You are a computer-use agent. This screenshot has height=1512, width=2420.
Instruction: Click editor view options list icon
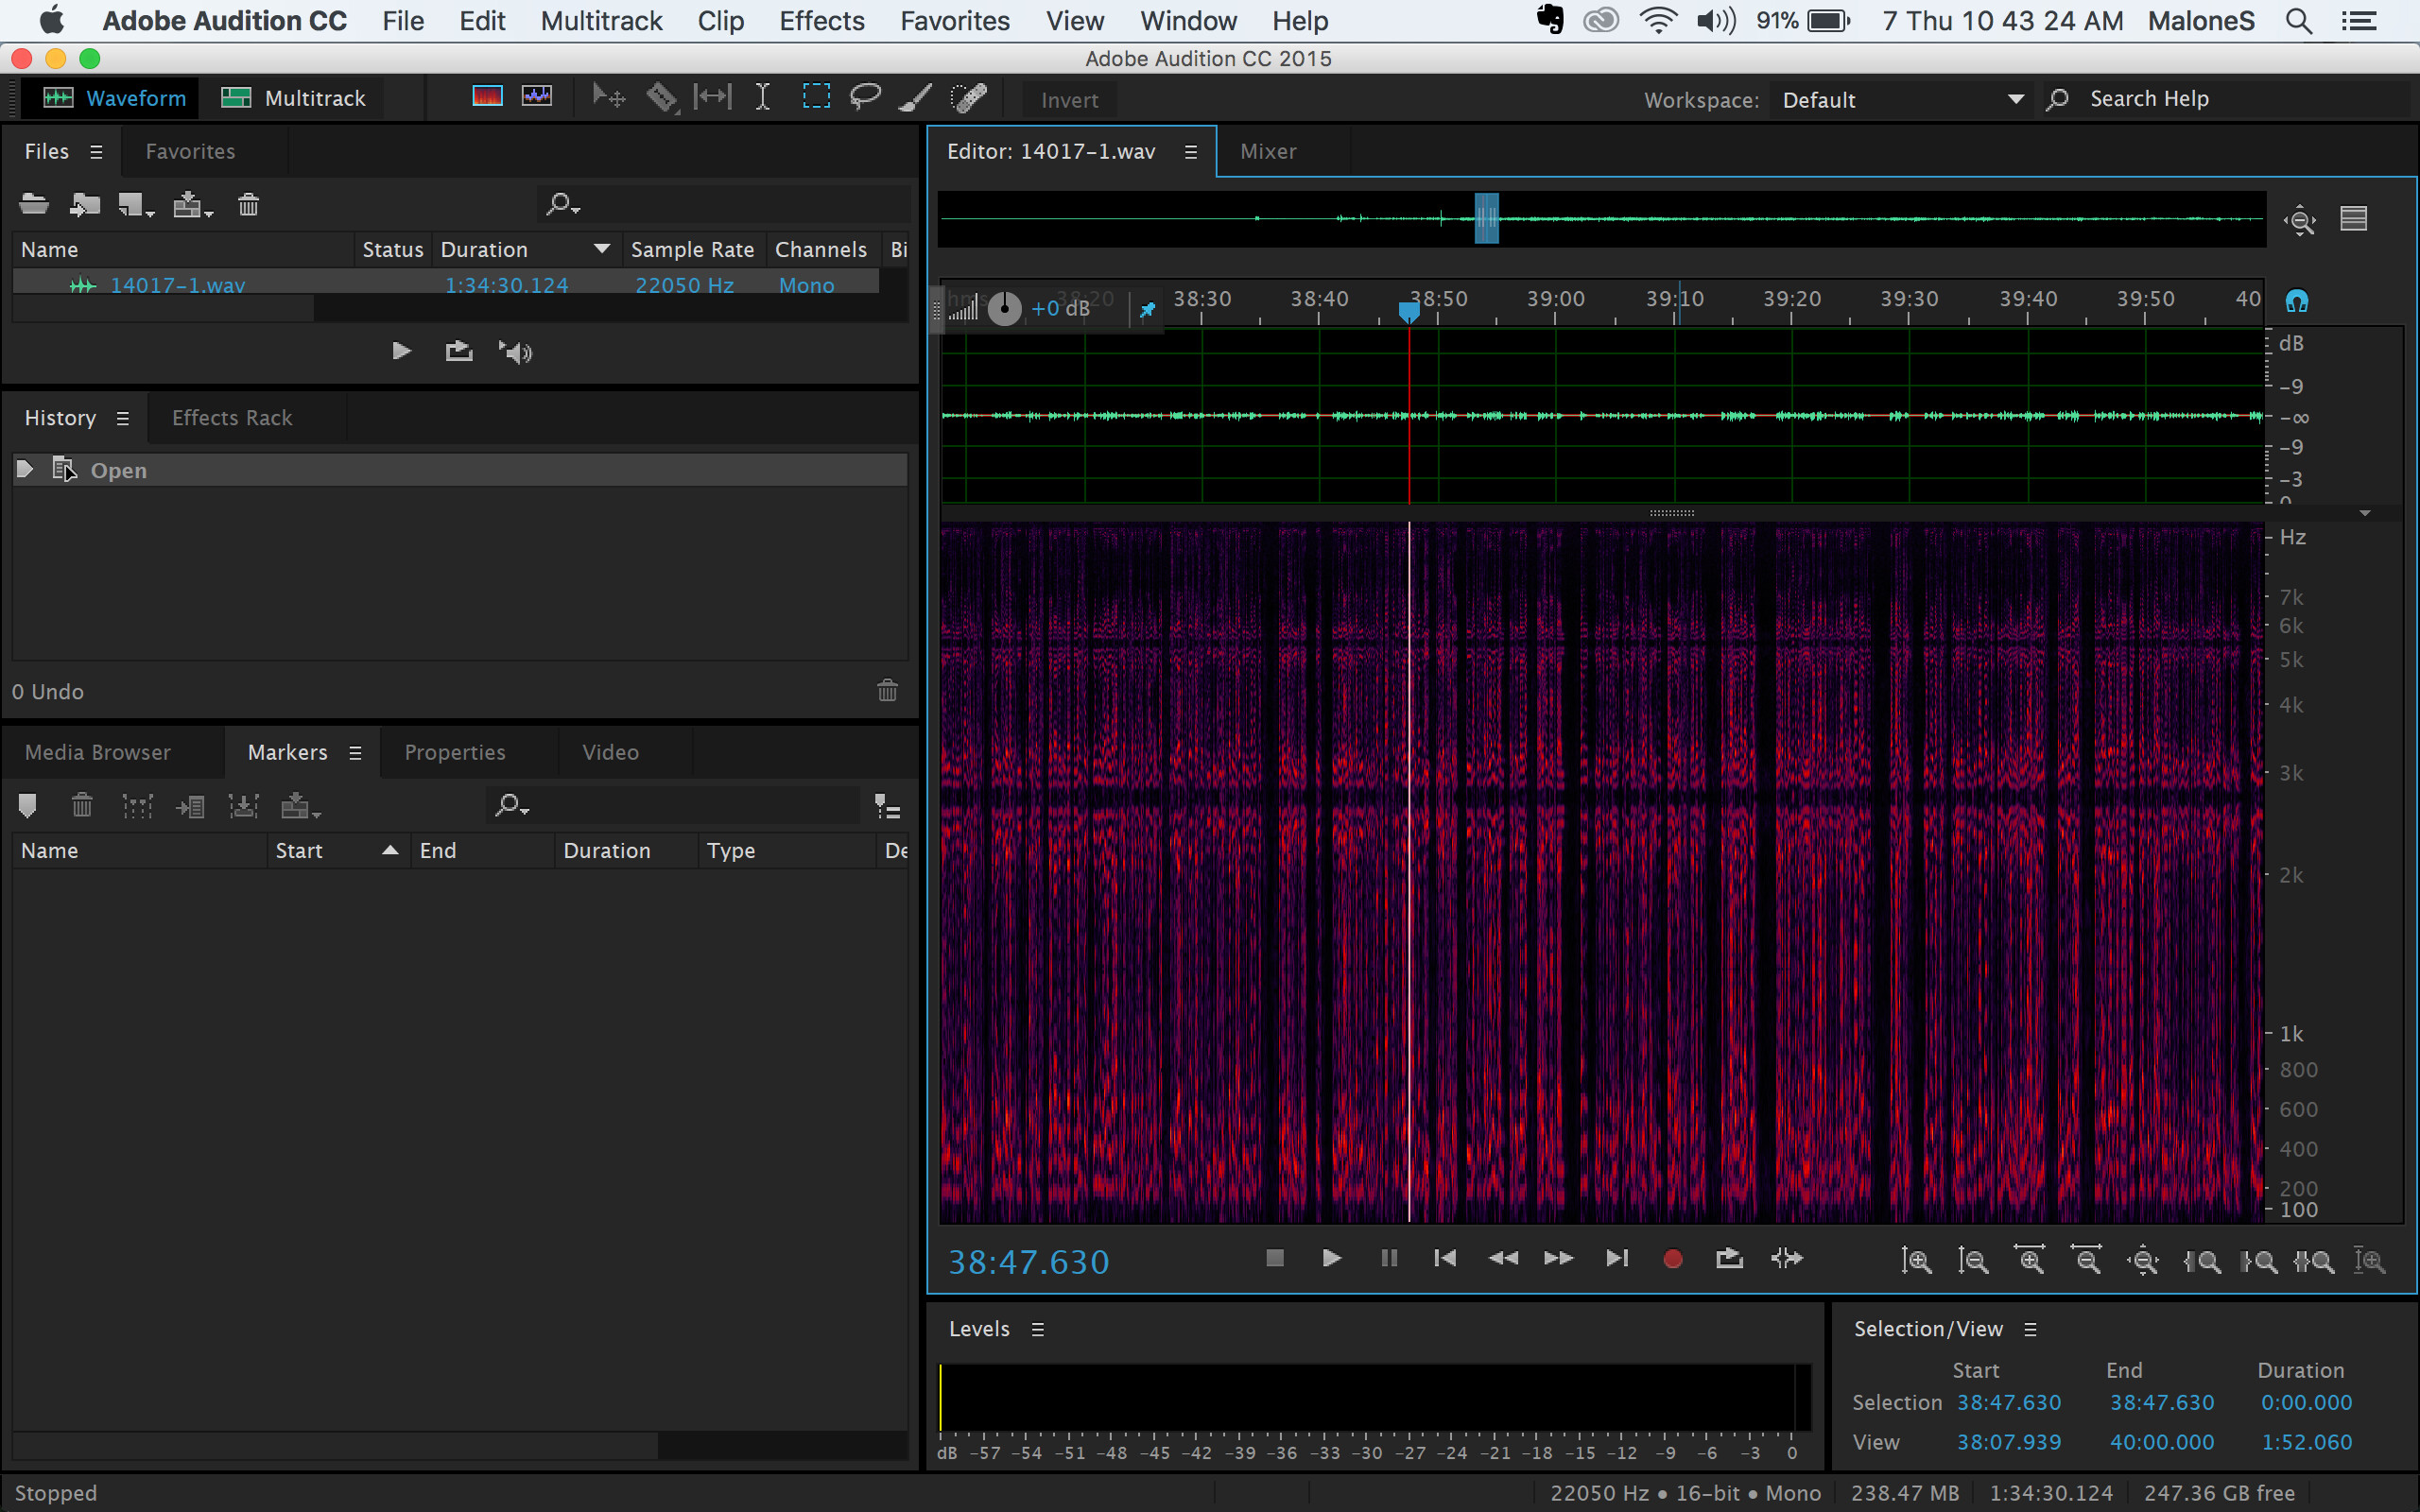2354,218
